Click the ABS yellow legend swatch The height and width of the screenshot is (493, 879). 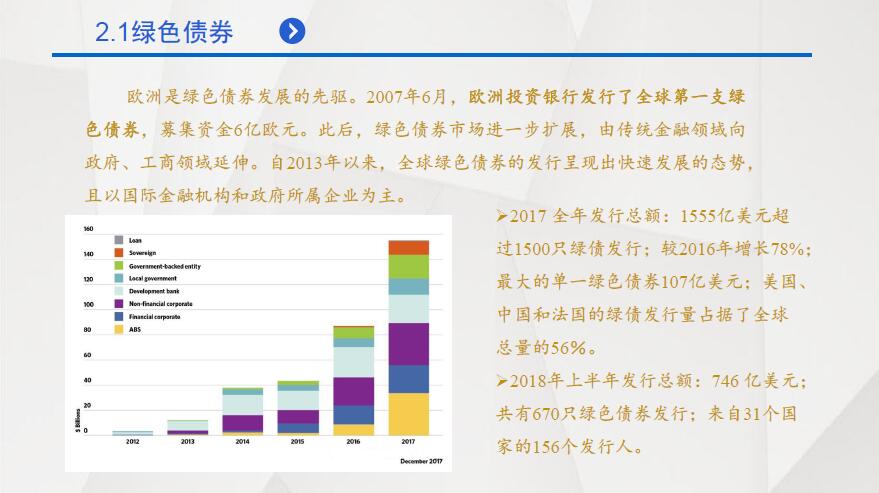[x=119, y=329]
